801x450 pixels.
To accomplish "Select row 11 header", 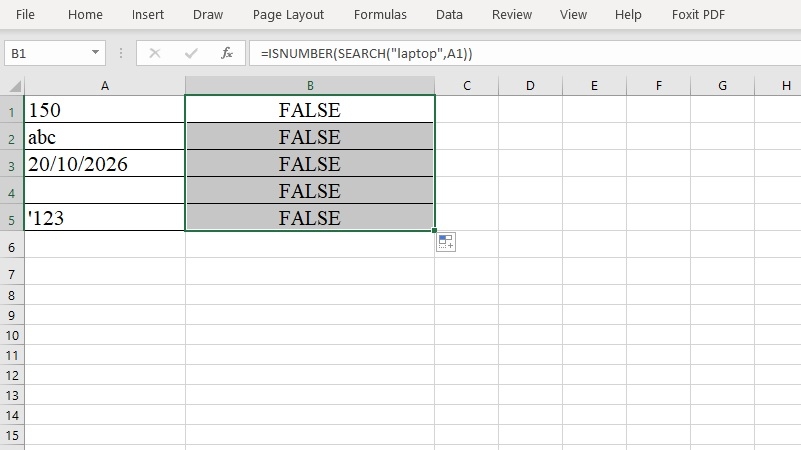I will pos(12,355).
